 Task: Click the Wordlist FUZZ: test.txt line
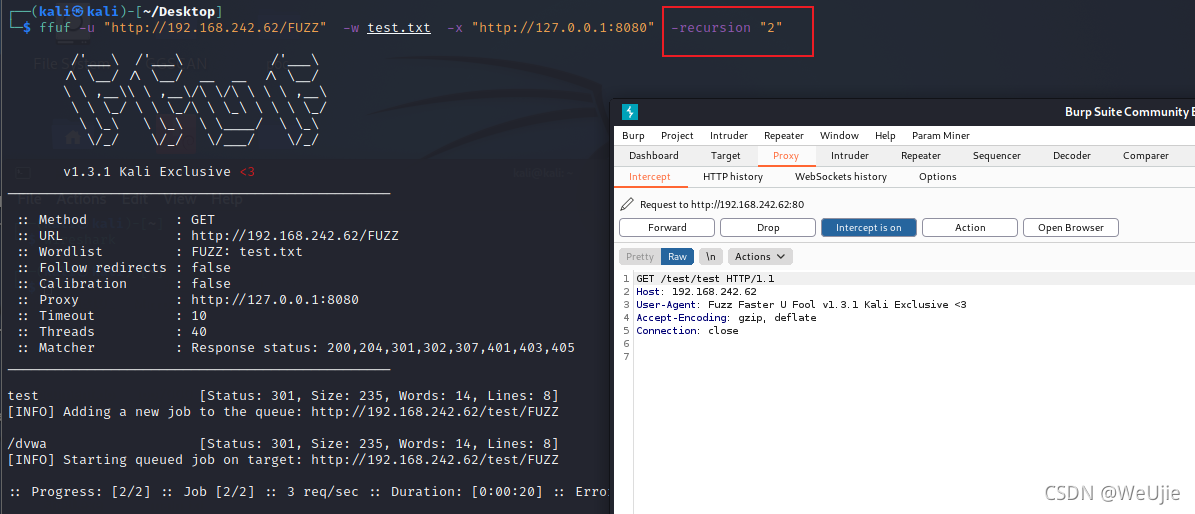(x=159, y=252)
